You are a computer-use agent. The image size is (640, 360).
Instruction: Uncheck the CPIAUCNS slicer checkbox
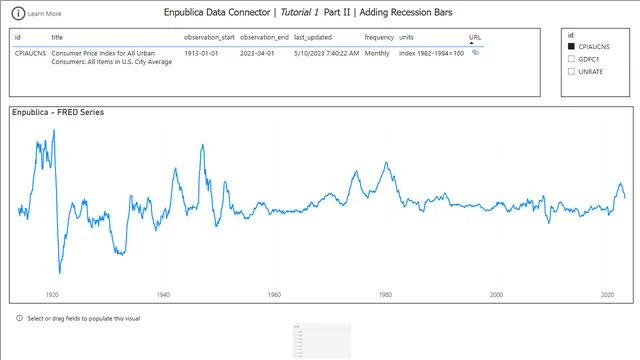click(571, 47)
